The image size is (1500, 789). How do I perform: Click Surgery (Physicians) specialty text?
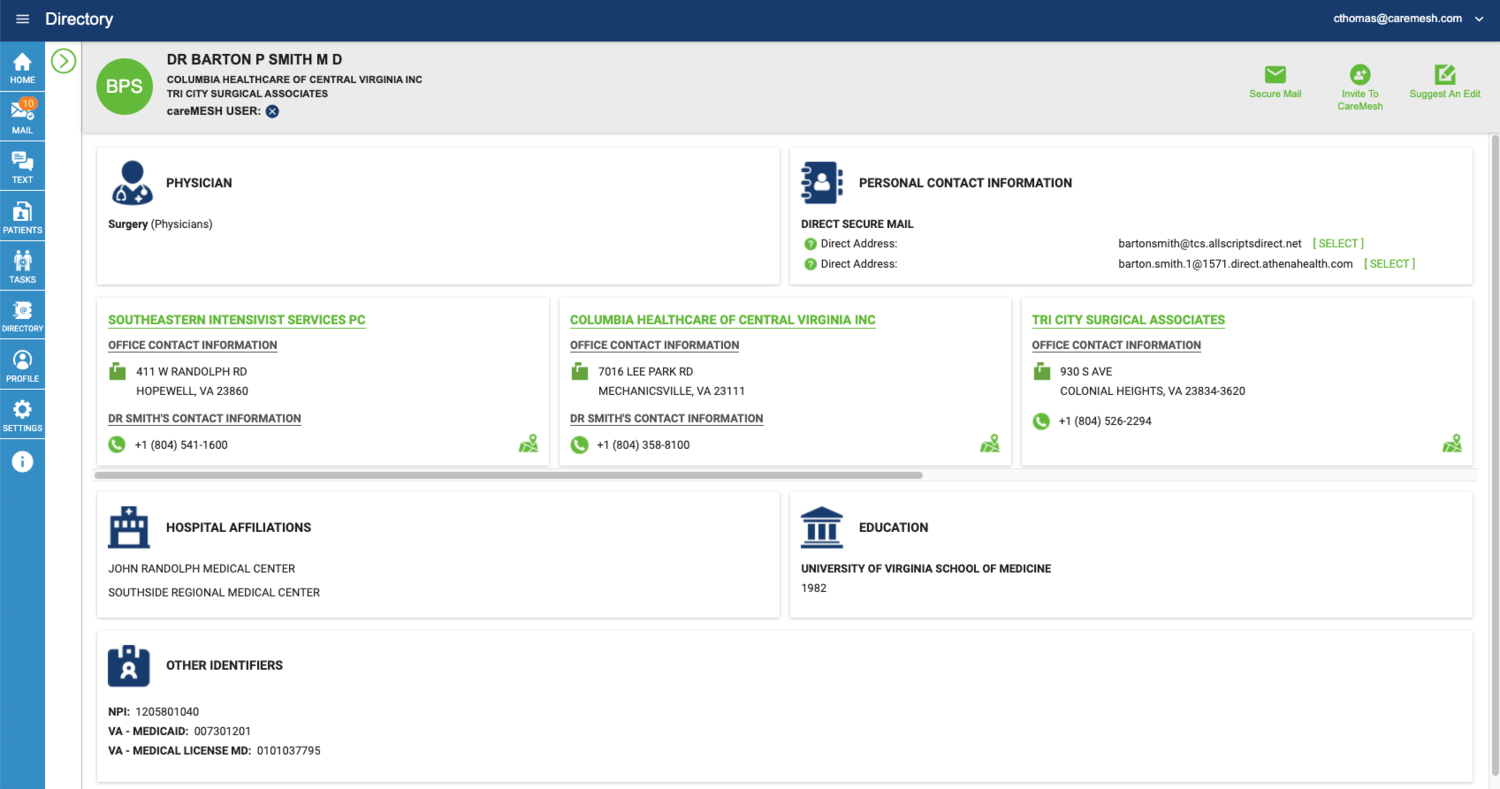point(160,224)
